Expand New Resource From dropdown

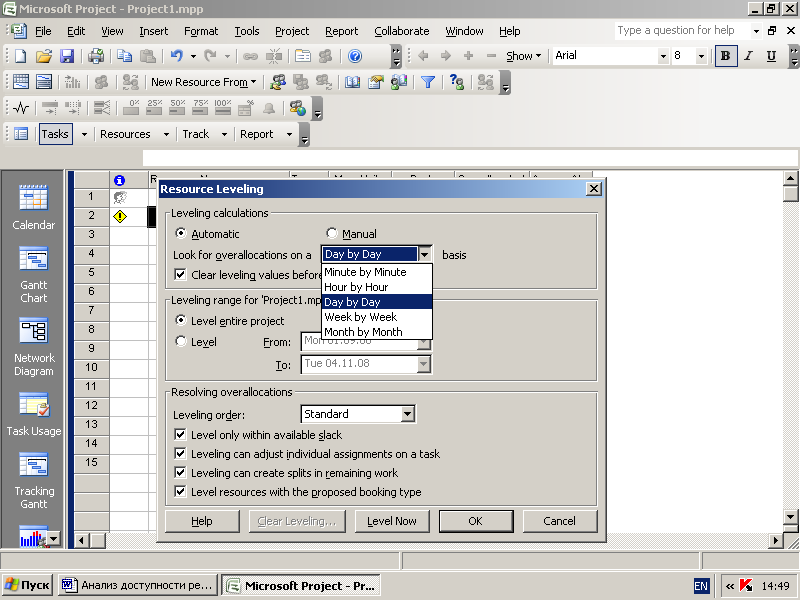tap(254, 82)
